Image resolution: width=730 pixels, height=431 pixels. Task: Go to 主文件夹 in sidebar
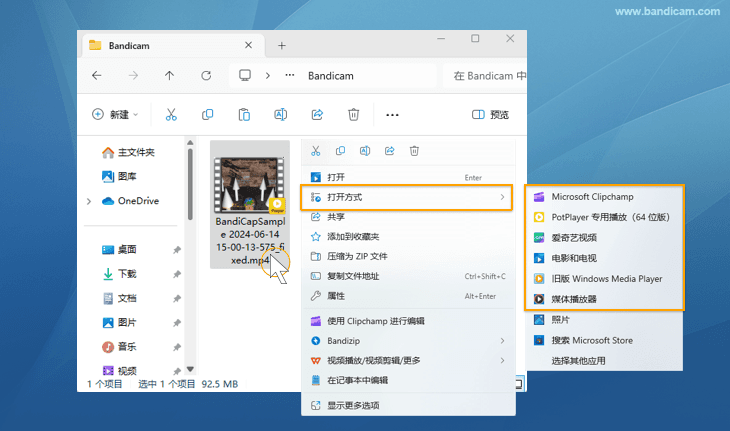coord(128,152)
